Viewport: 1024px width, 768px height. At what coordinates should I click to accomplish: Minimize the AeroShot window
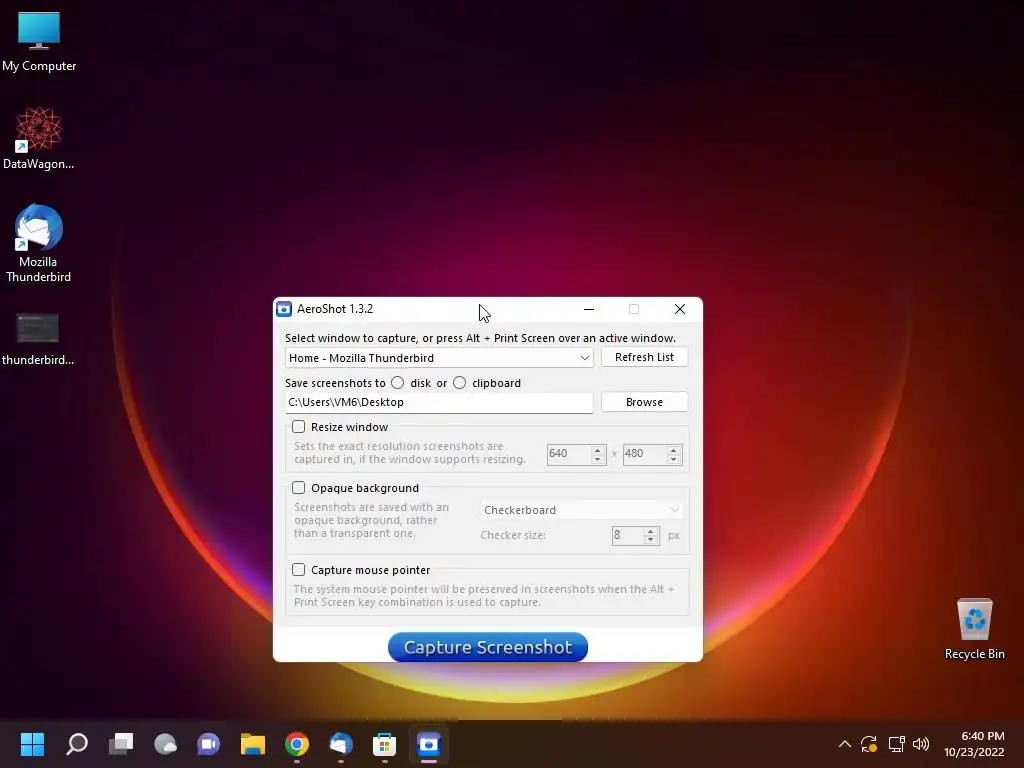[589, 309]
